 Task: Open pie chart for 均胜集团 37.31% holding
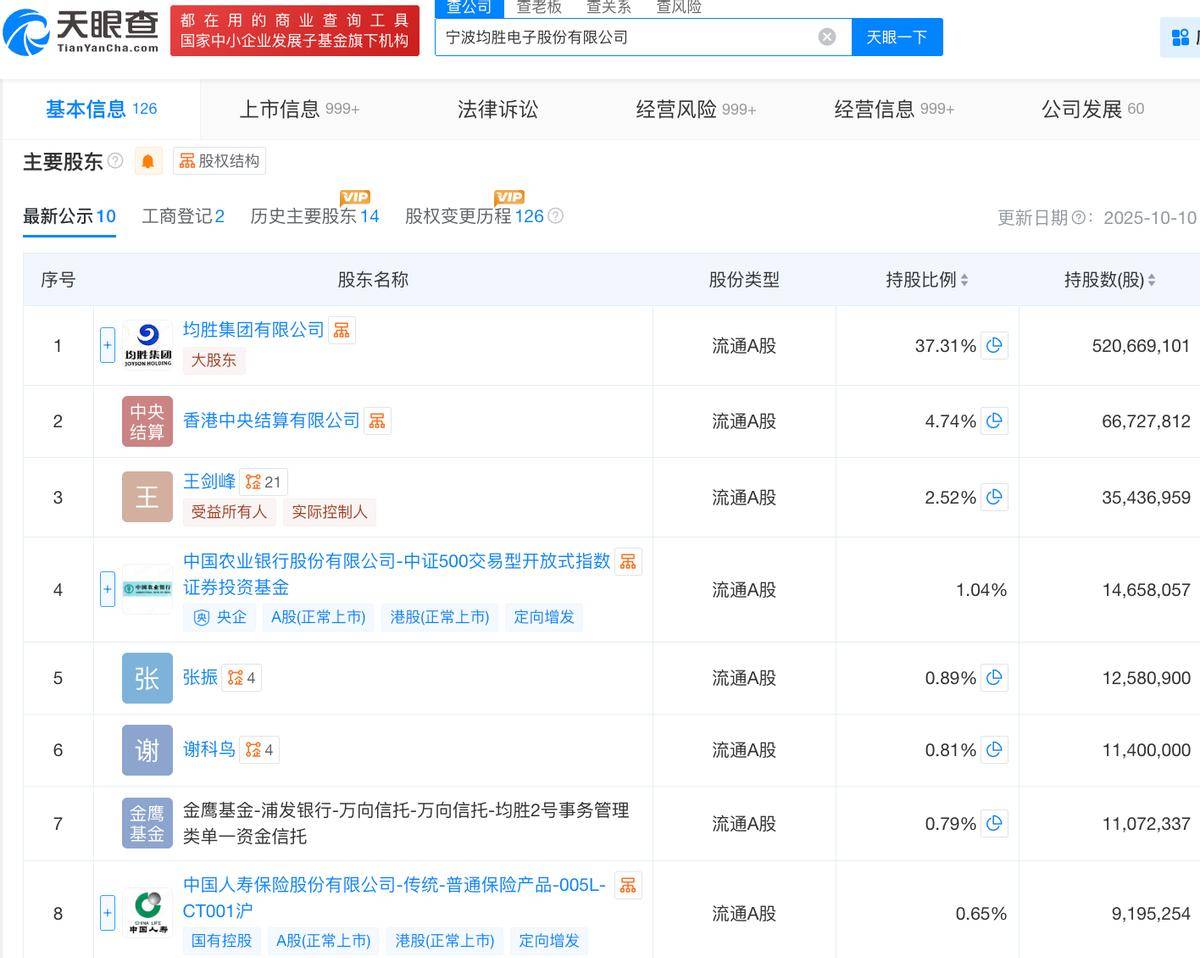point(994,345)
